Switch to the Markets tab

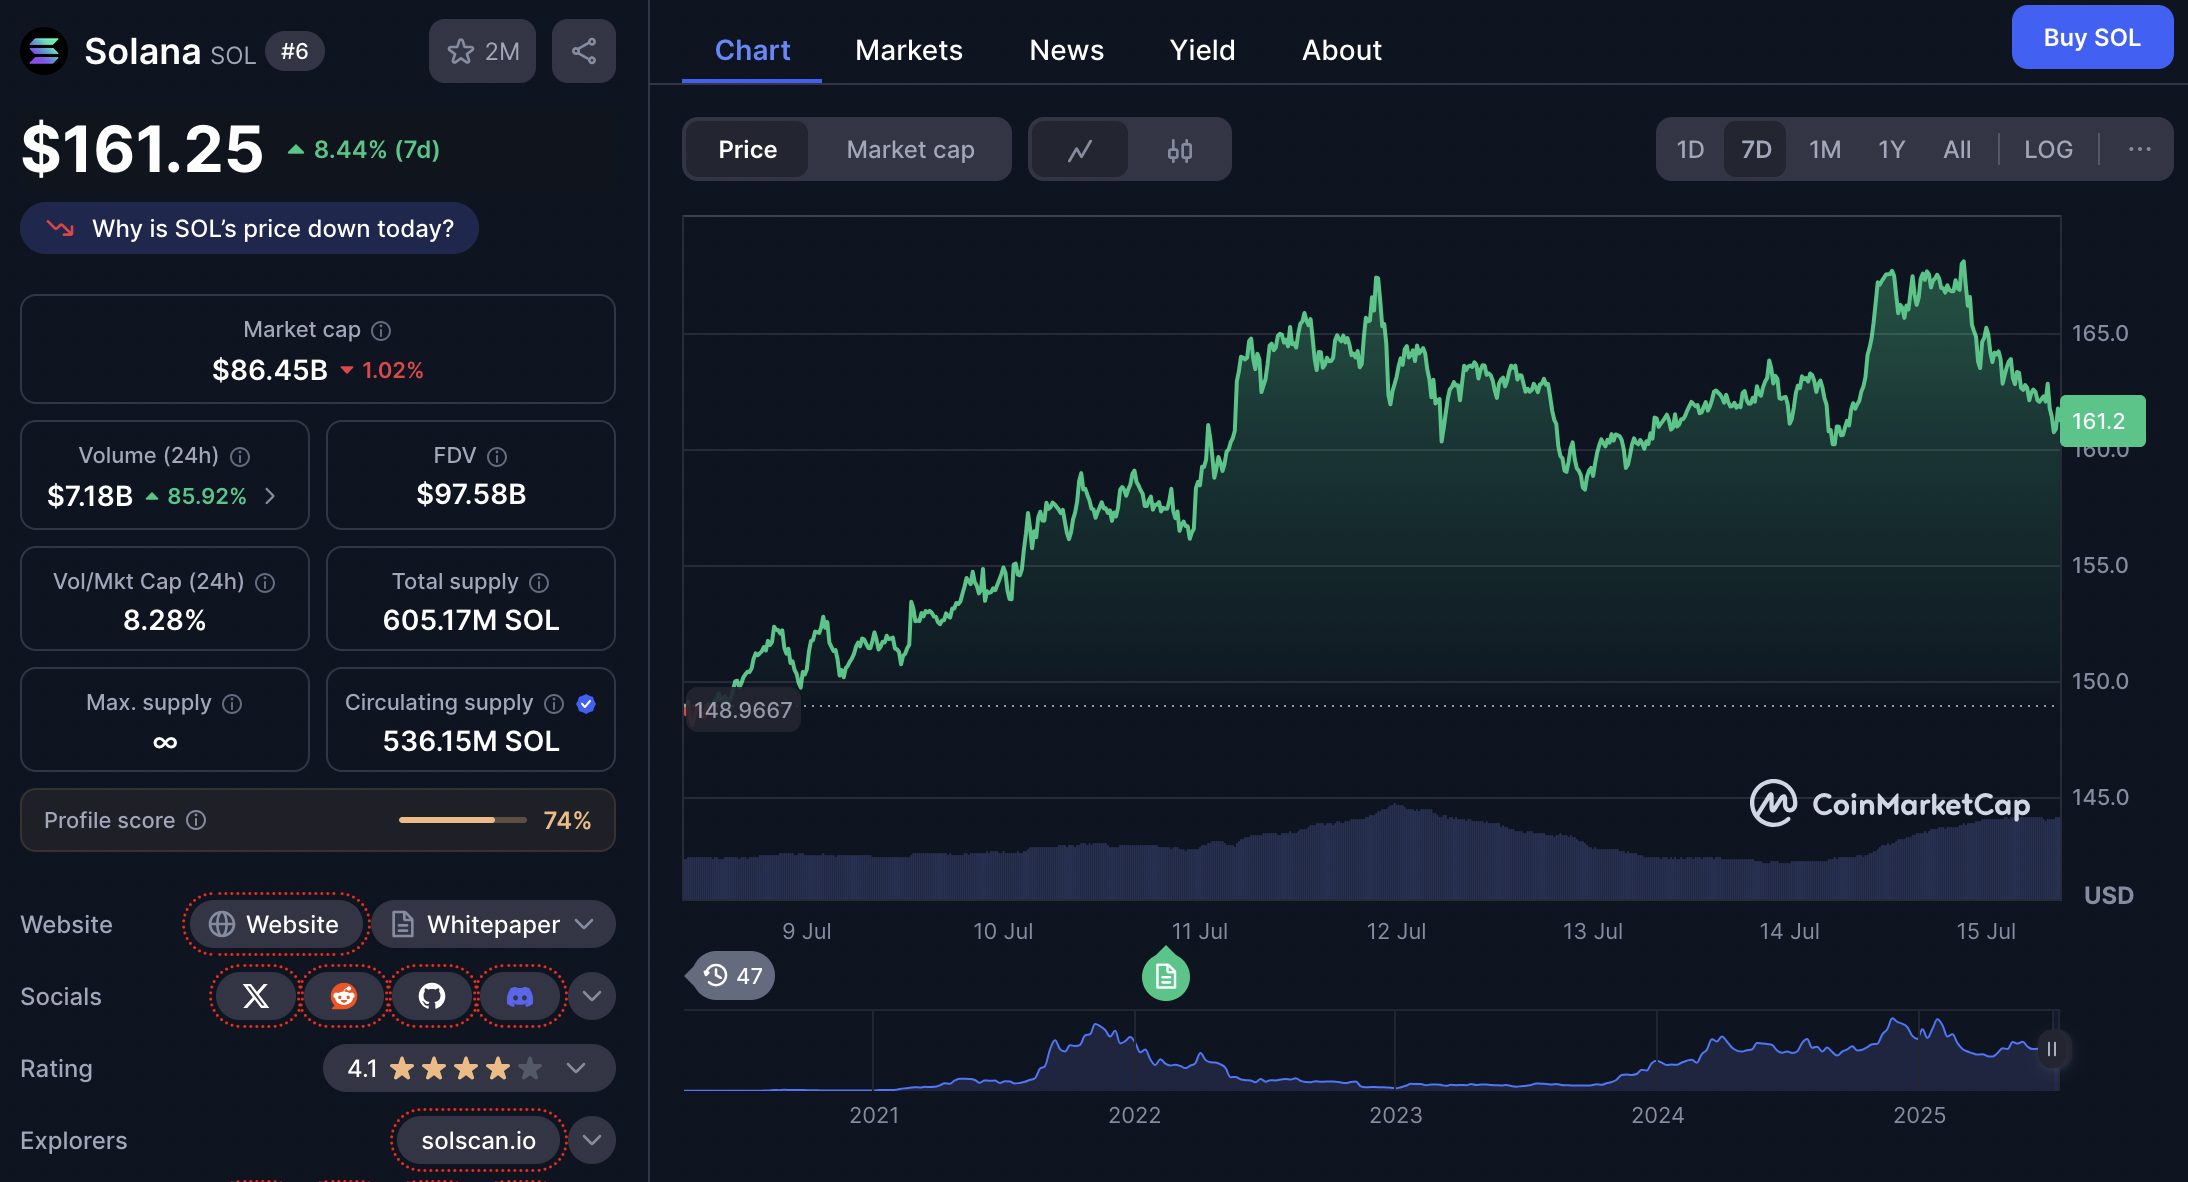point(909,50)
